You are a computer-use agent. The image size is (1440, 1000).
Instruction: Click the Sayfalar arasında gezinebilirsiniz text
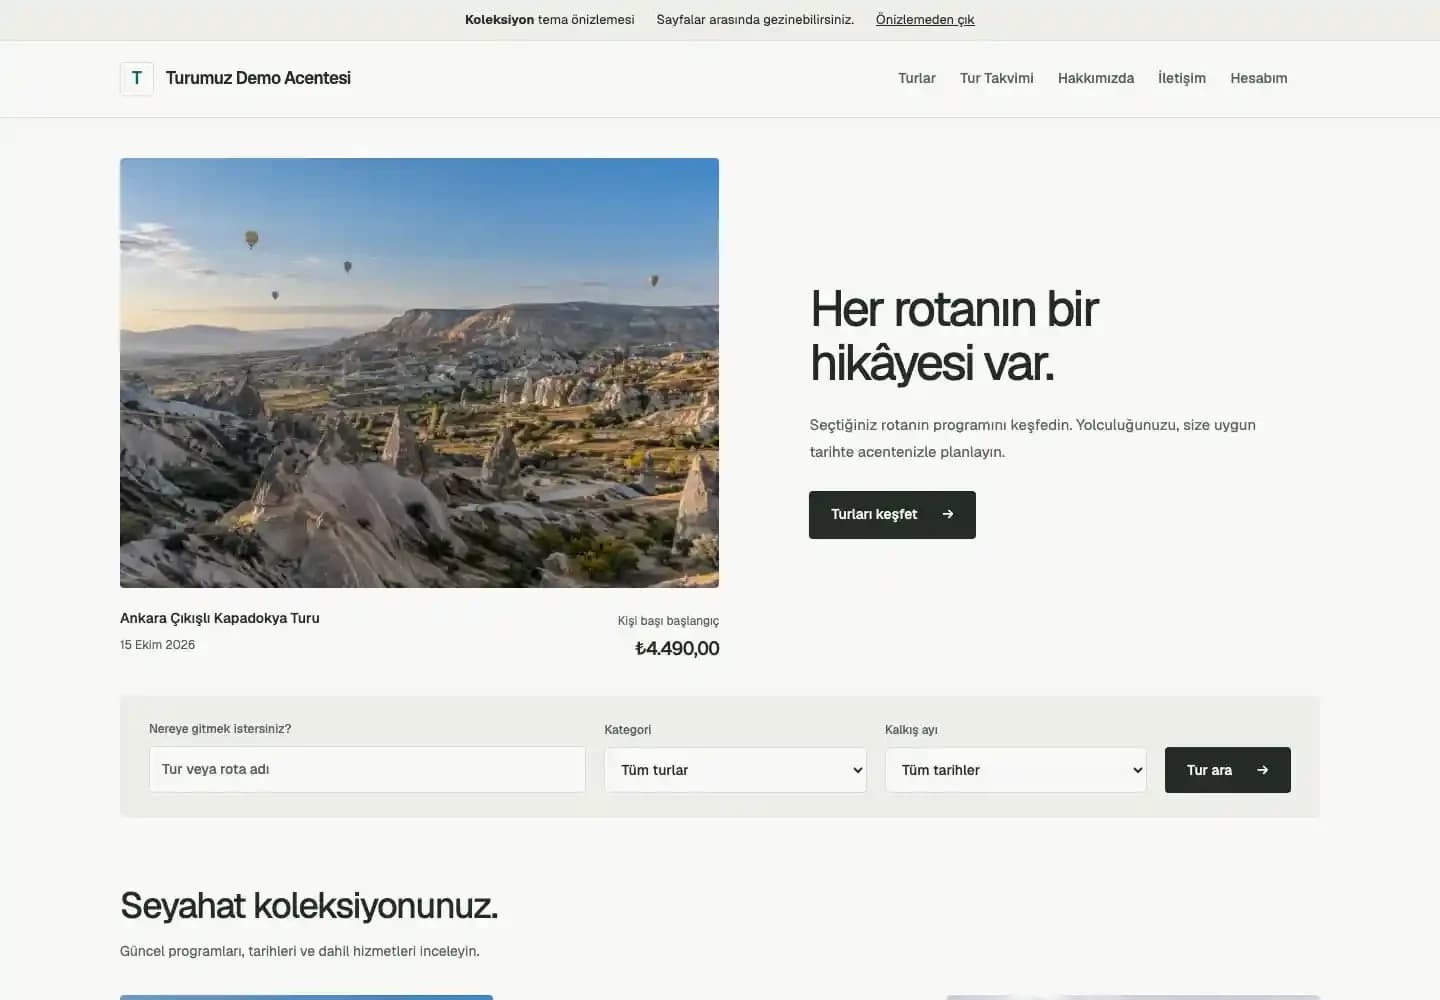click(x=755, y=19)
